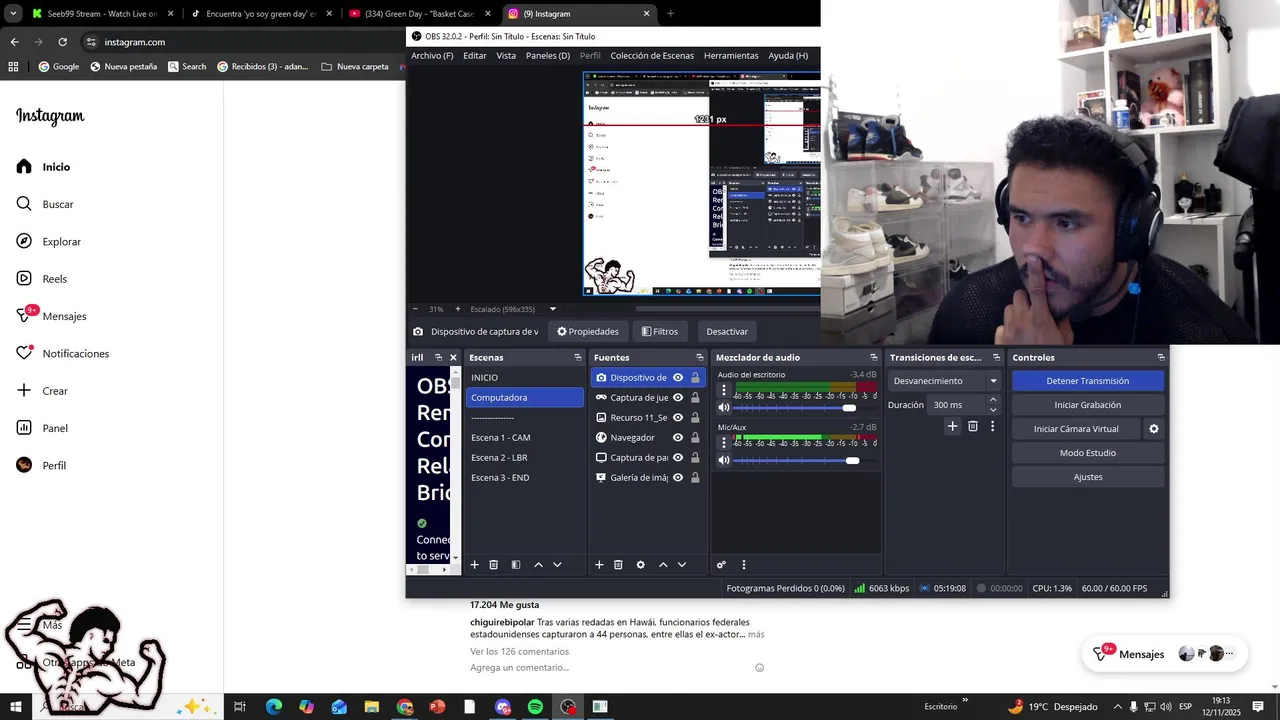This screenshot has width=1280, height=720.
Task: Delete the selected scene with trash icon
Action: pos(494,565)
